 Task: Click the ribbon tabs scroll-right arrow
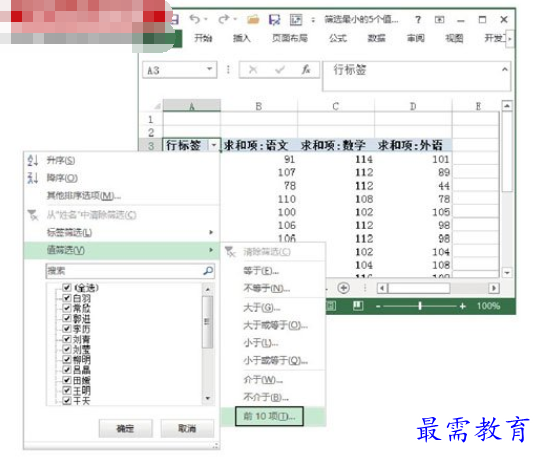[x=510, y=39]
